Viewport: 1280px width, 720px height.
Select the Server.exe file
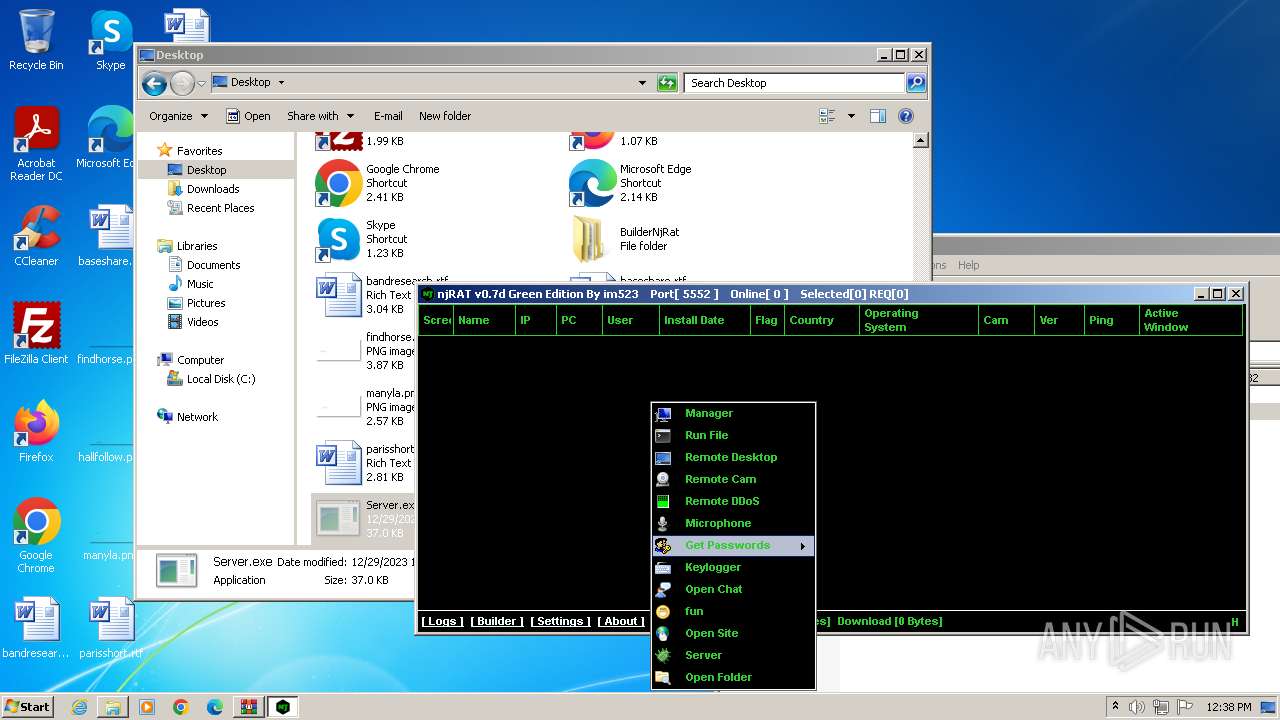point(364,518)
